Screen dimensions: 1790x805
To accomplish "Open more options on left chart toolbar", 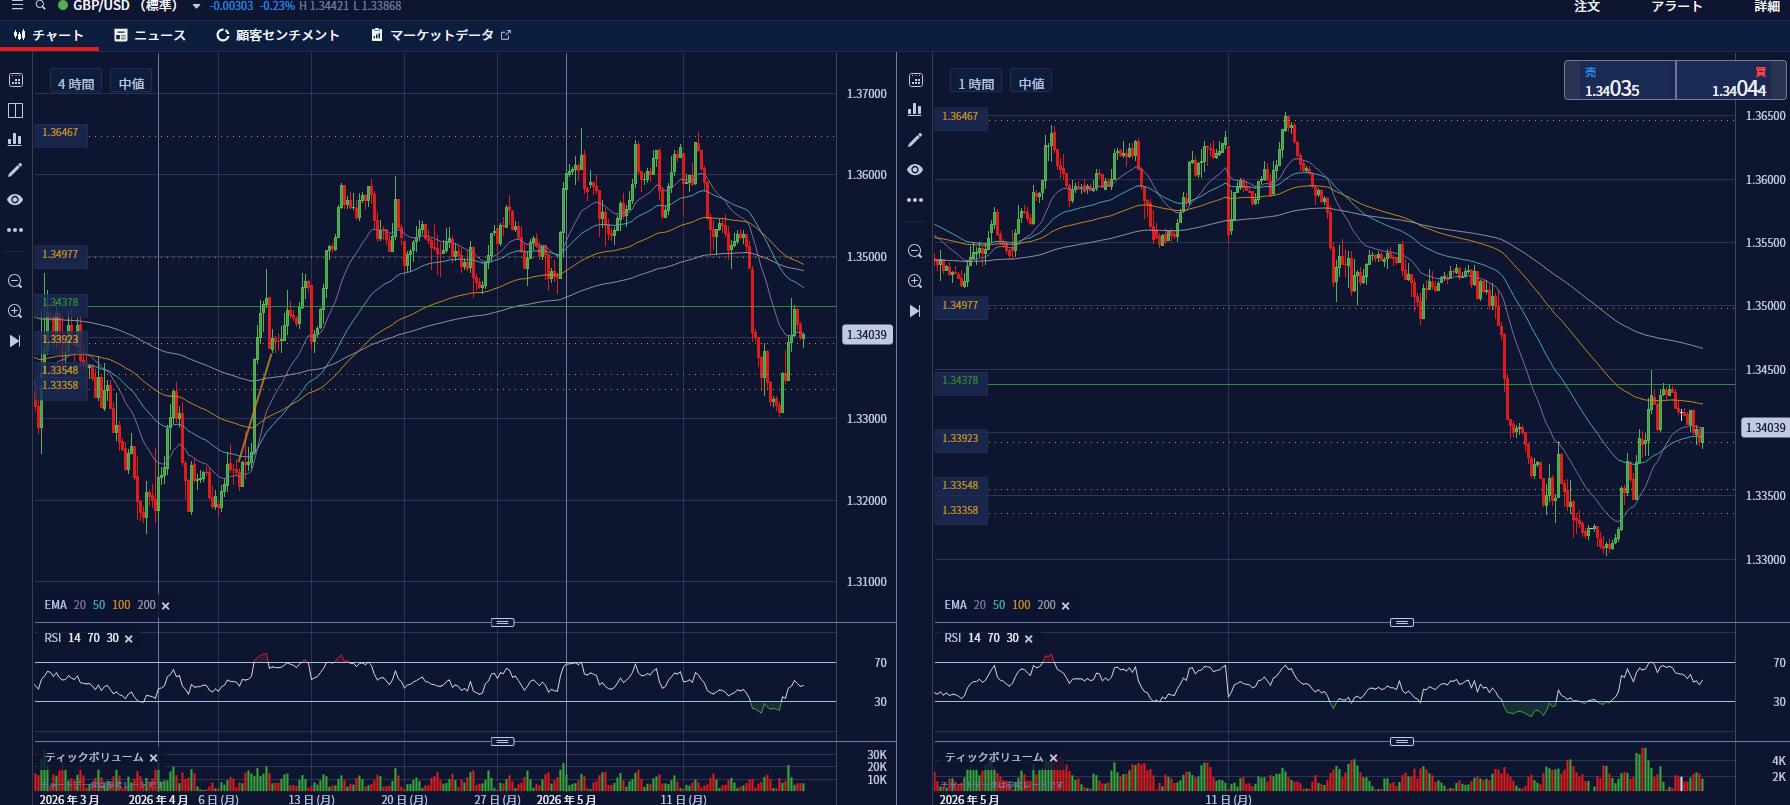I will pyautogui.click(x=15, y=230).
